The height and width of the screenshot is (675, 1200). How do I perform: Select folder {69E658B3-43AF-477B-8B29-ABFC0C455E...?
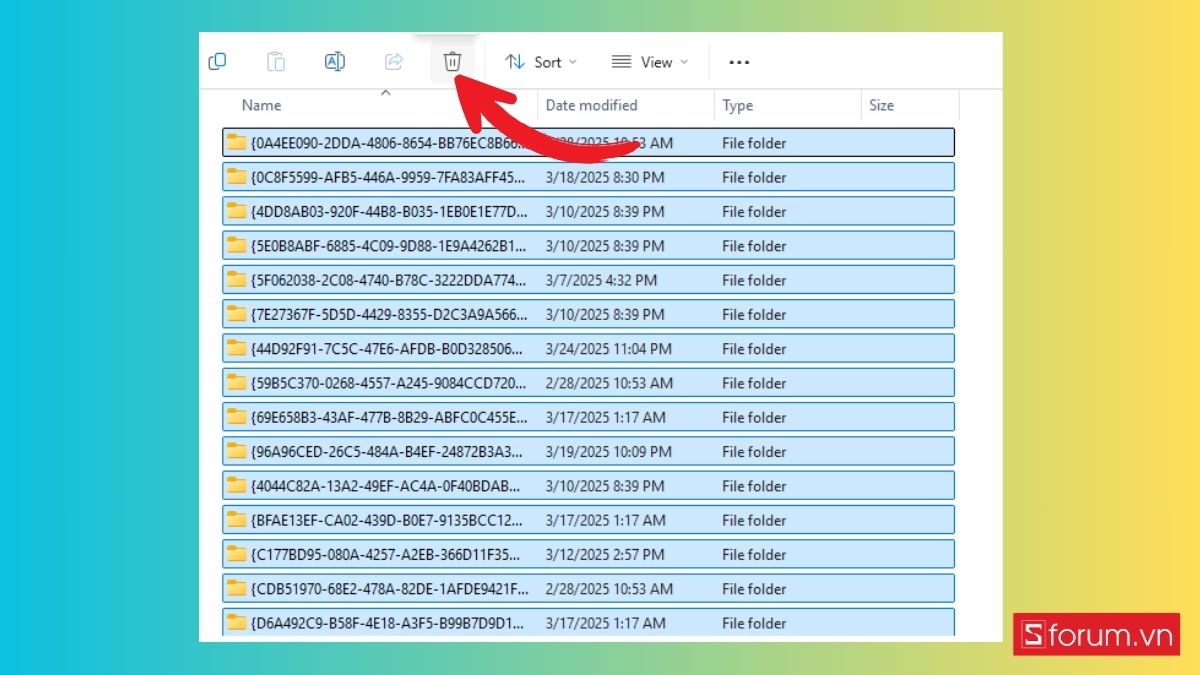[x=588, y=417]
